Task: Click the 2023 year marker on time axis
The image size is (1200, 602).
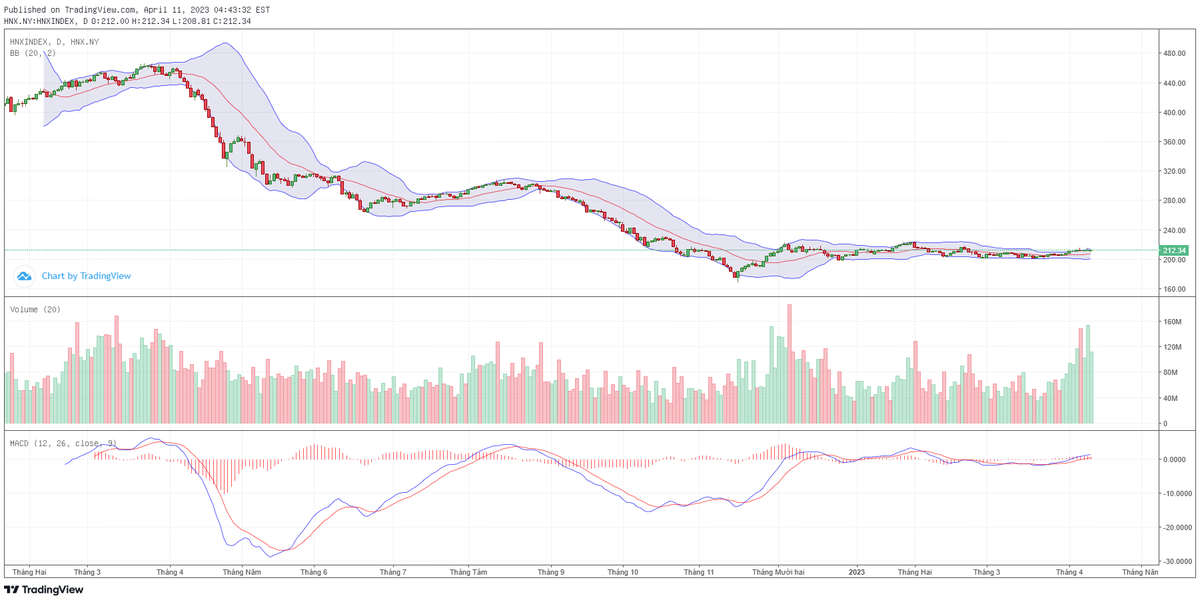Action: click(856, 572)
